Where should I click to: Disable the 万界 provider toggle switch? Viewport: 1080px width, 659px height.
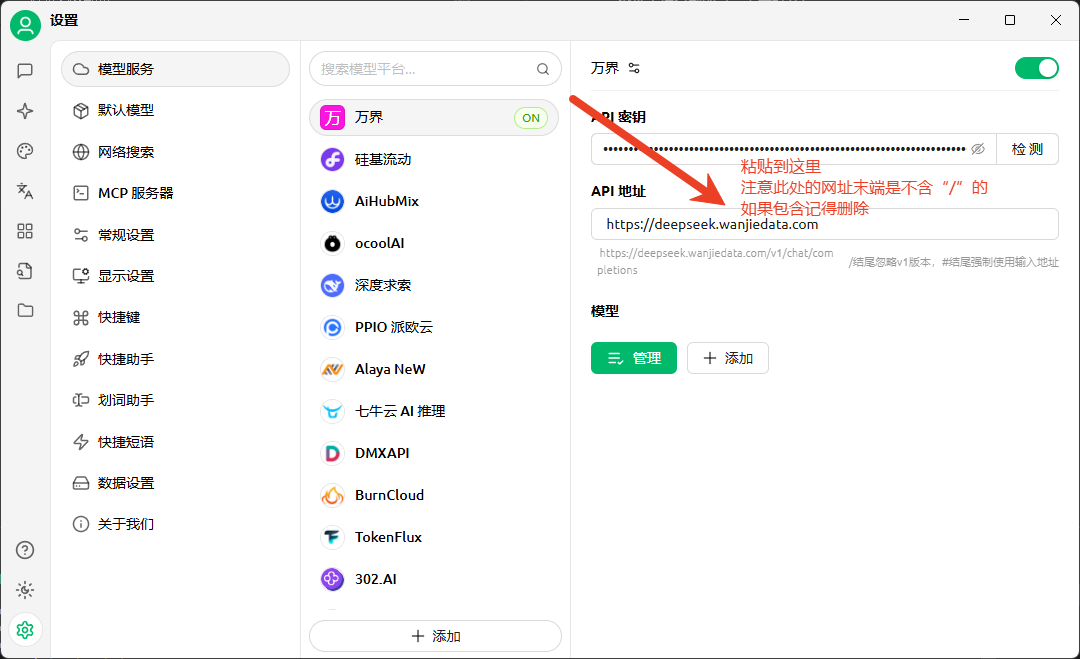(x=1037, y=68)
